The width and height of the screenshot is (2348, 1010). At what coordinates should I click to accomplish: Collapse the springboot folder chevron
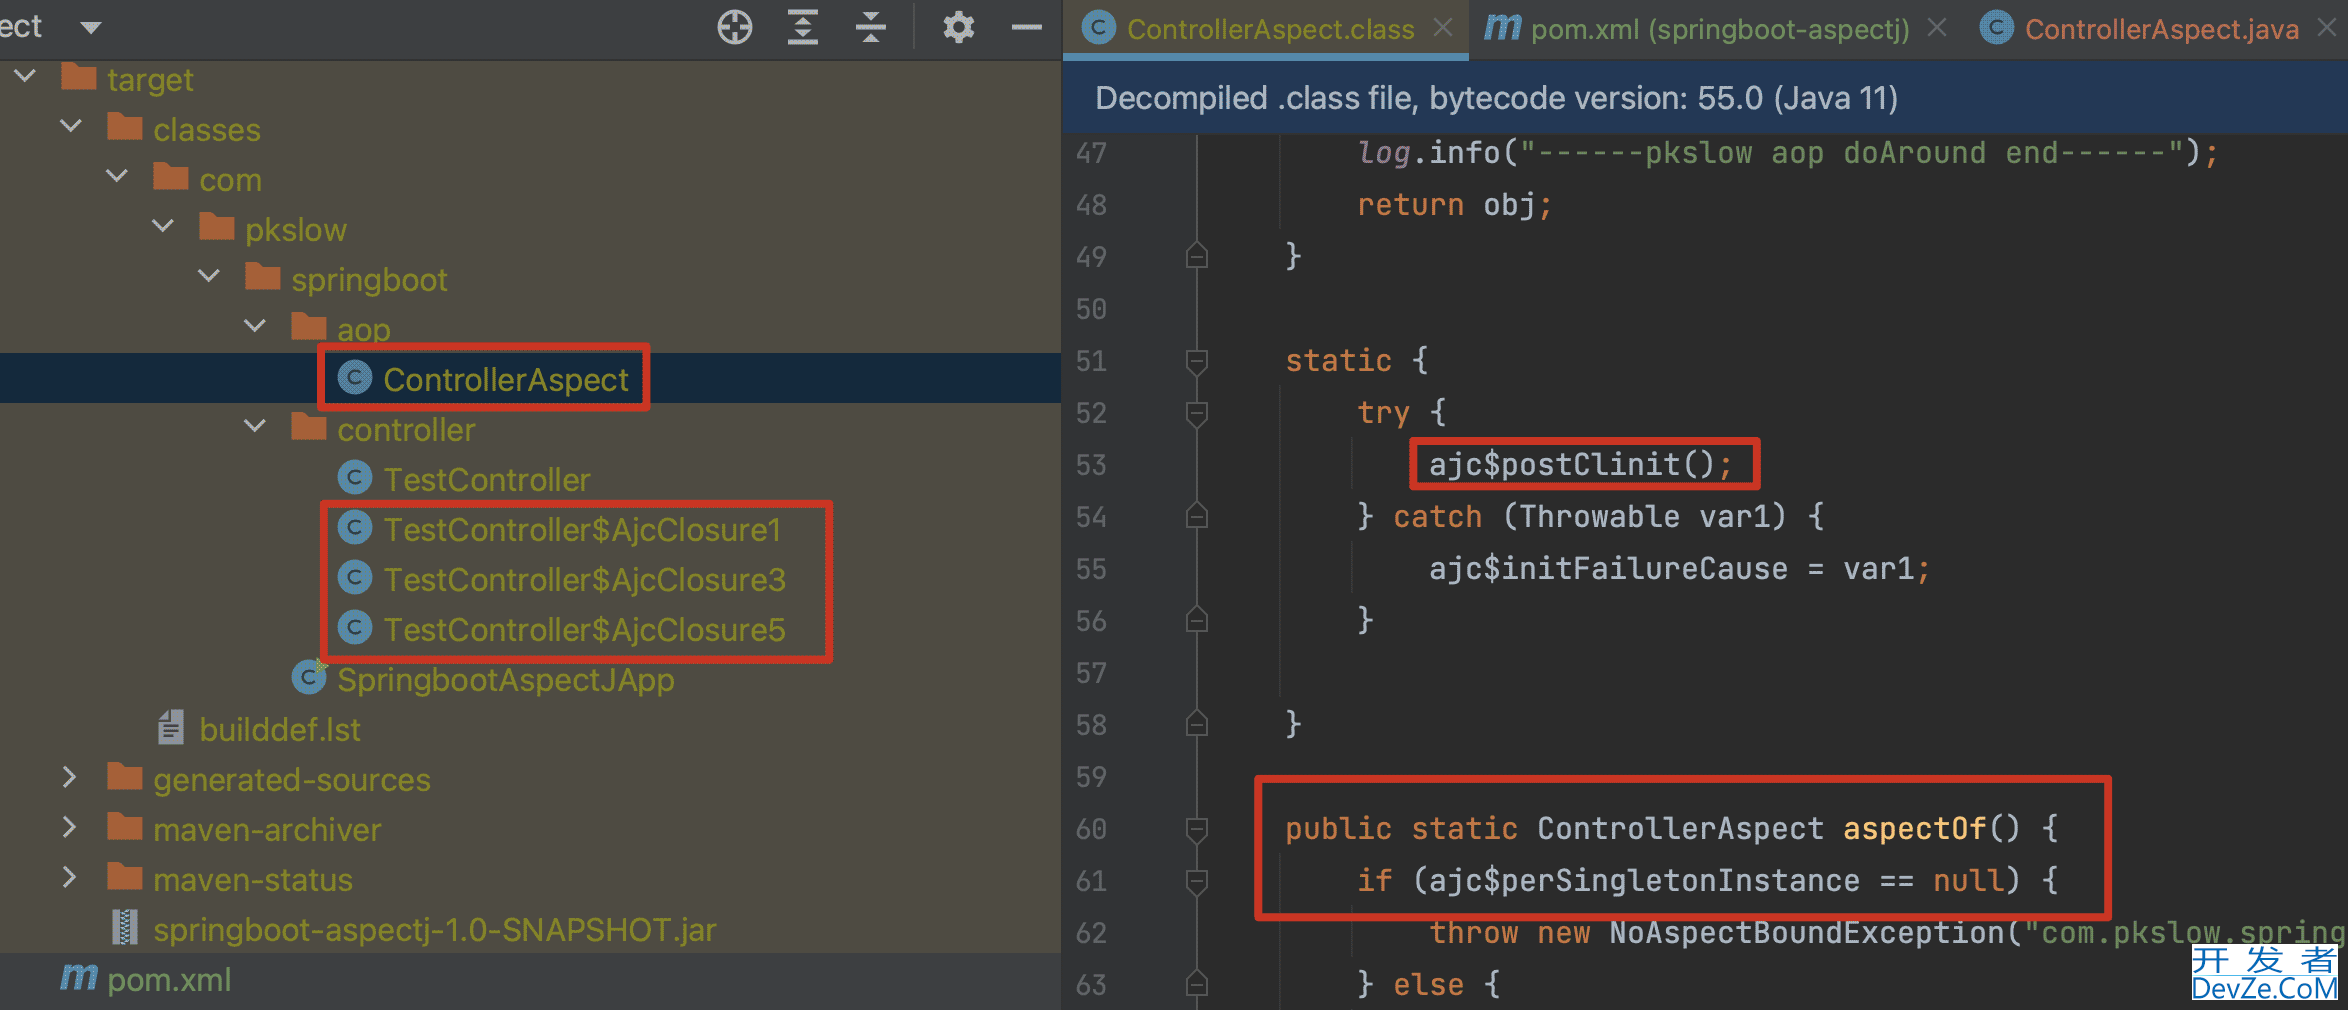click(209, 276)
